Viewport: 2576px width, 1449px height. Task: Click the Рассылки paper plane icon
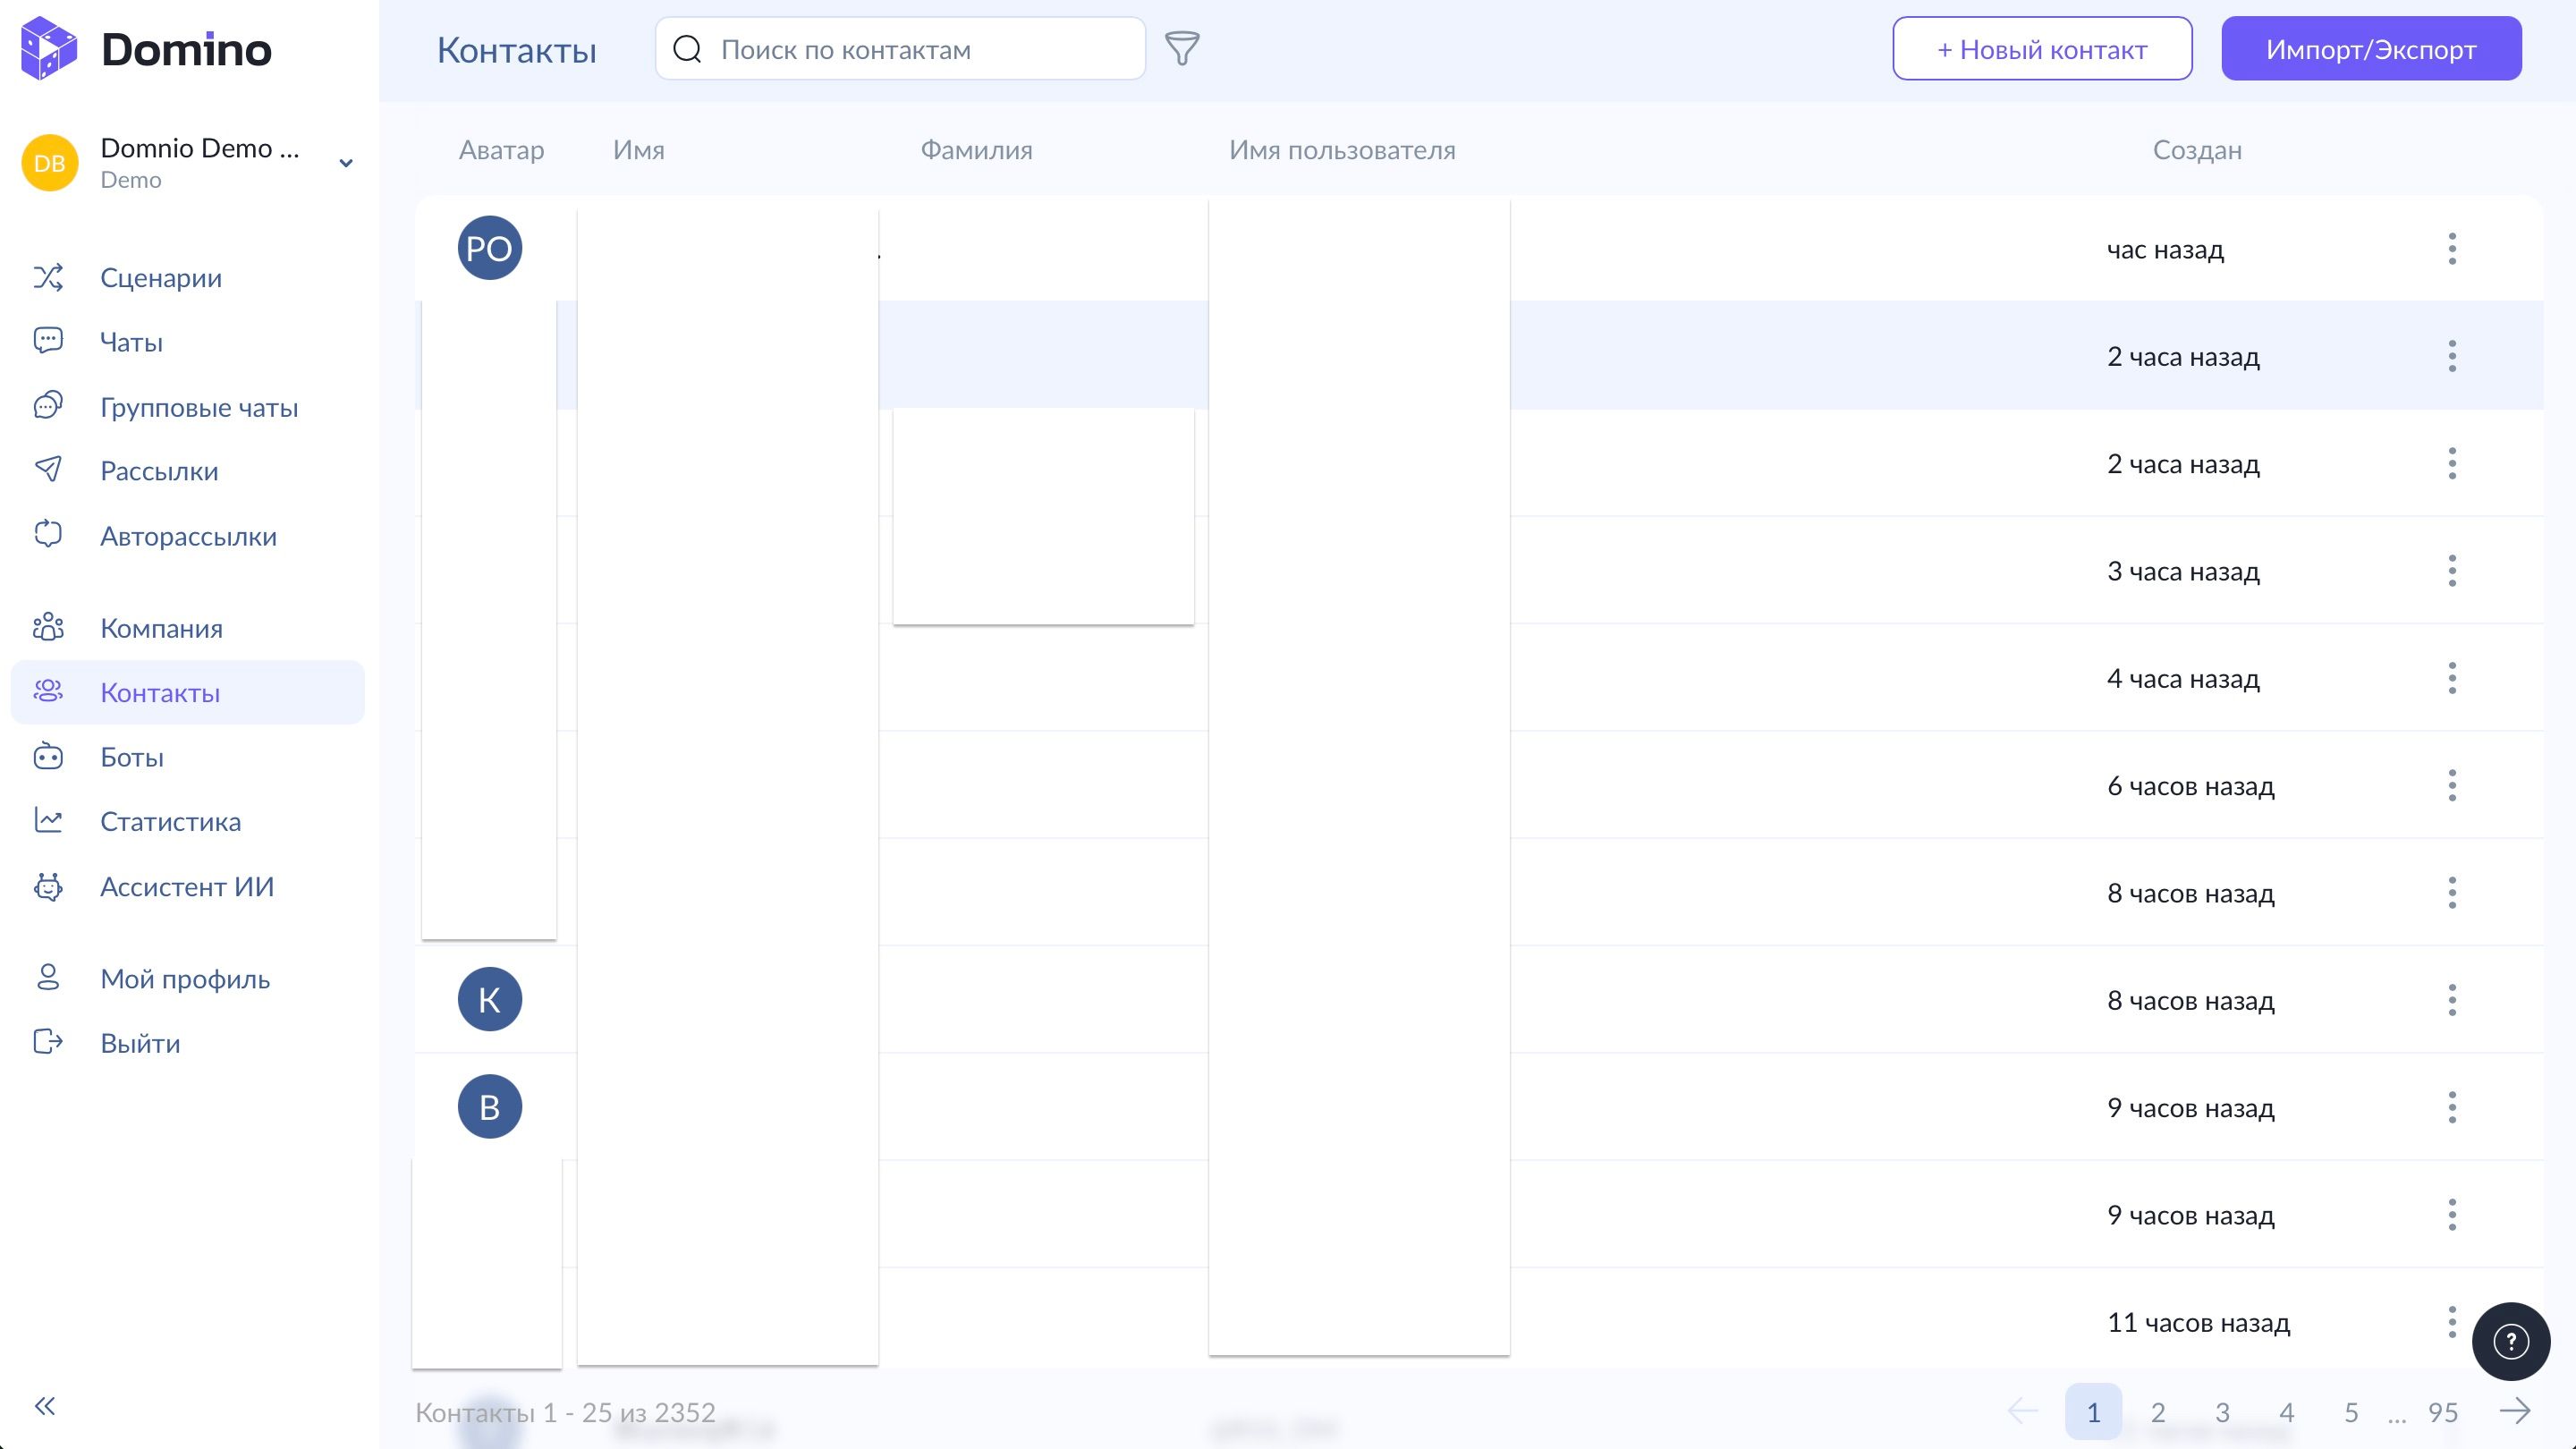tap(48, 470)
